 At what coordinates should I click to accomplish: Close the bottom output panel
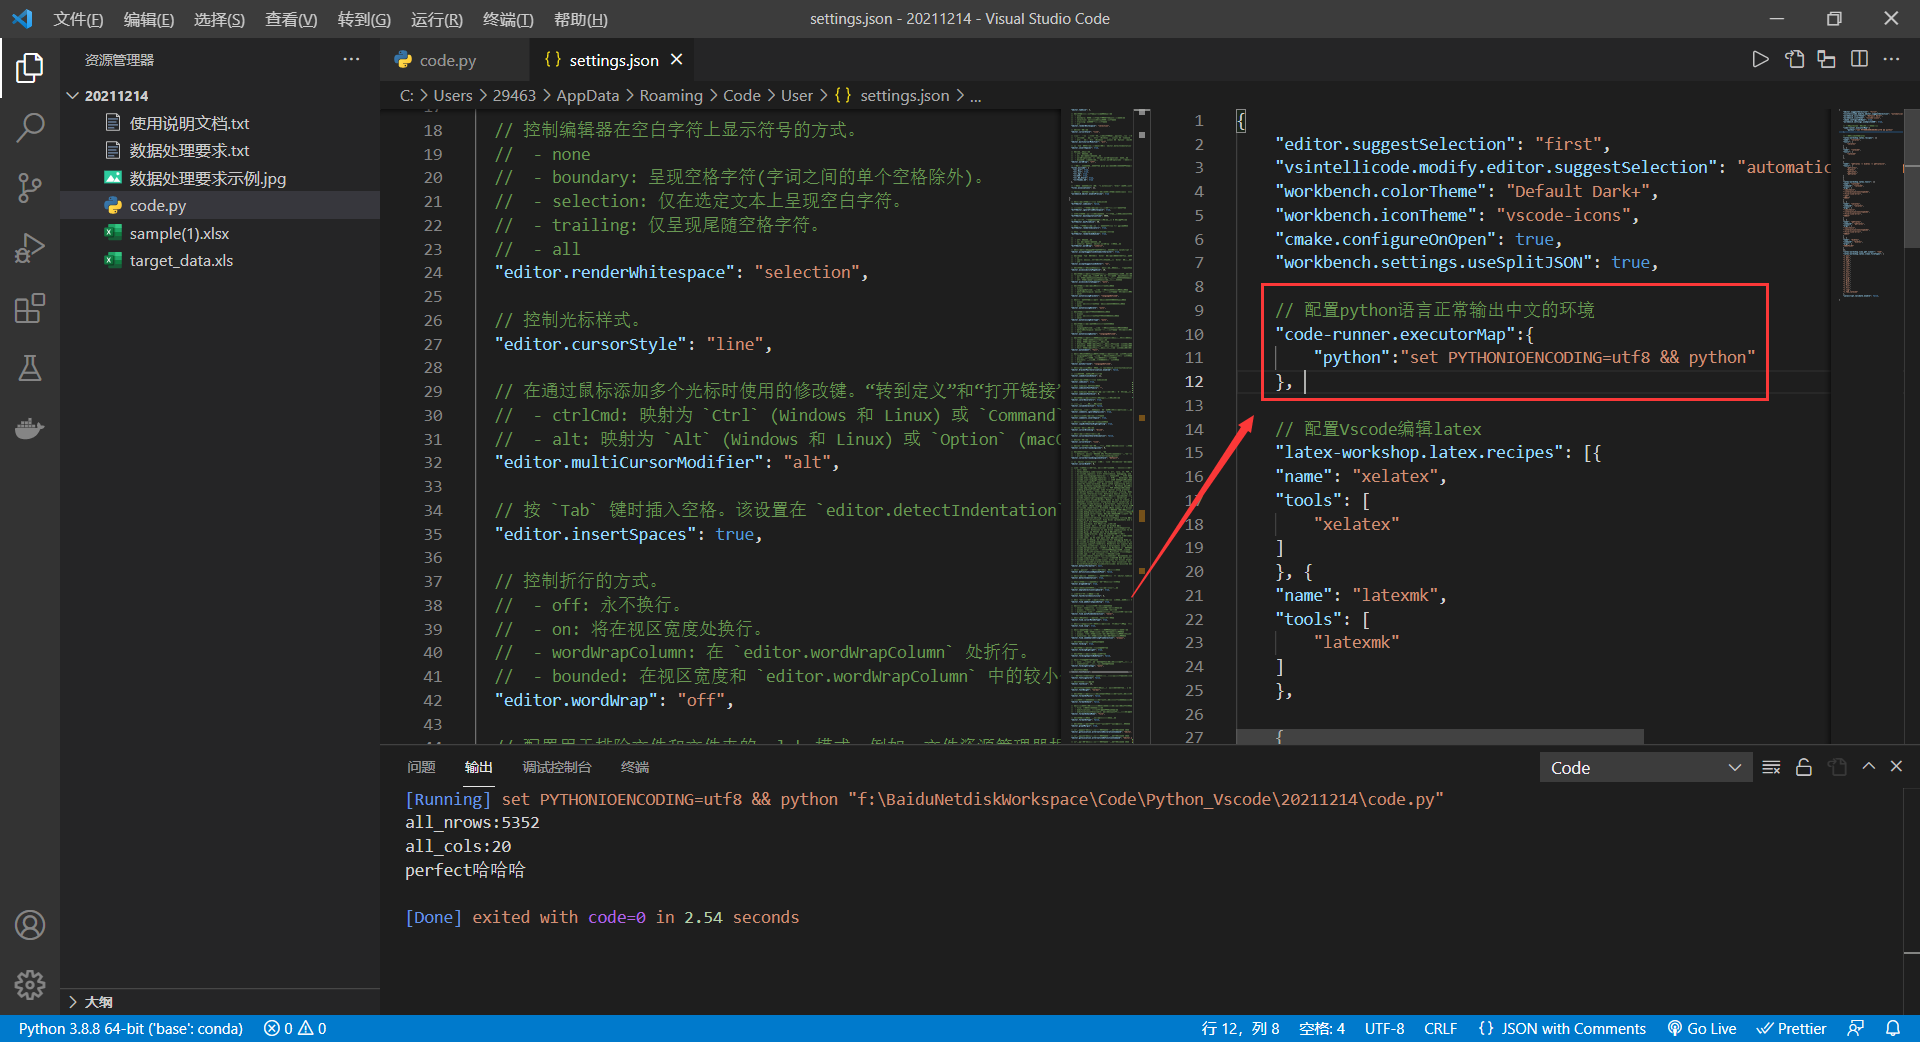coord(1896,767)
